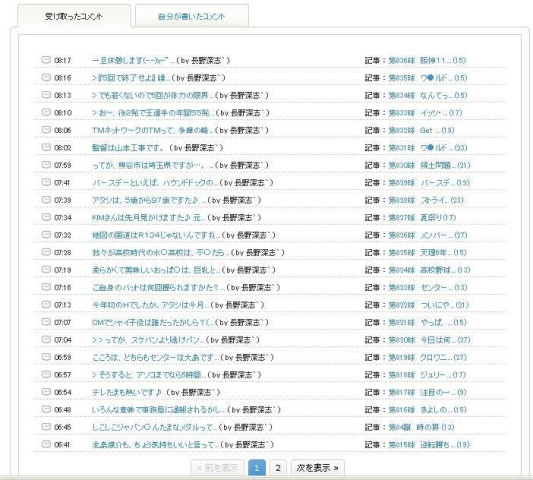Click the comment icon beside 08:06

tap(46, 130)
